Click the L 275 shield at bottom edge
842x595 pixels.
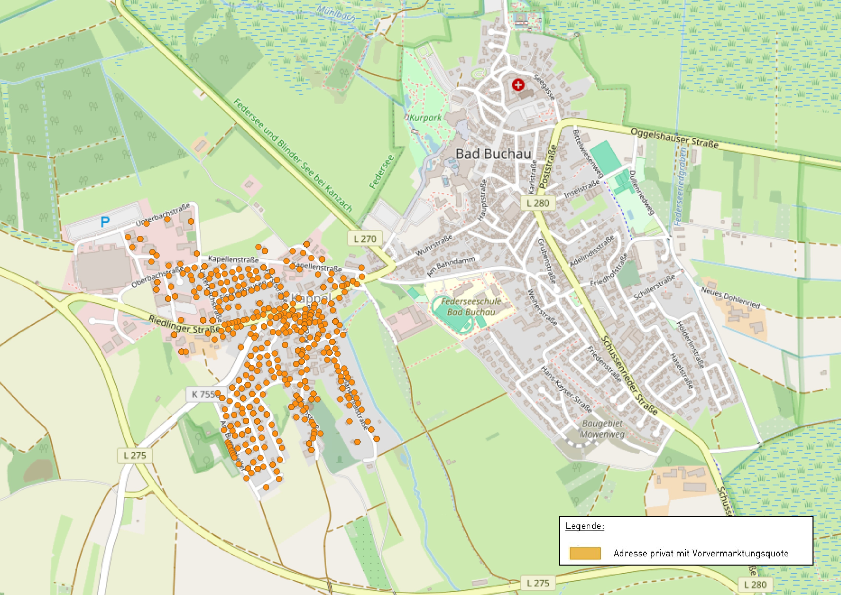pyautogui.click(x=538, y=583)
